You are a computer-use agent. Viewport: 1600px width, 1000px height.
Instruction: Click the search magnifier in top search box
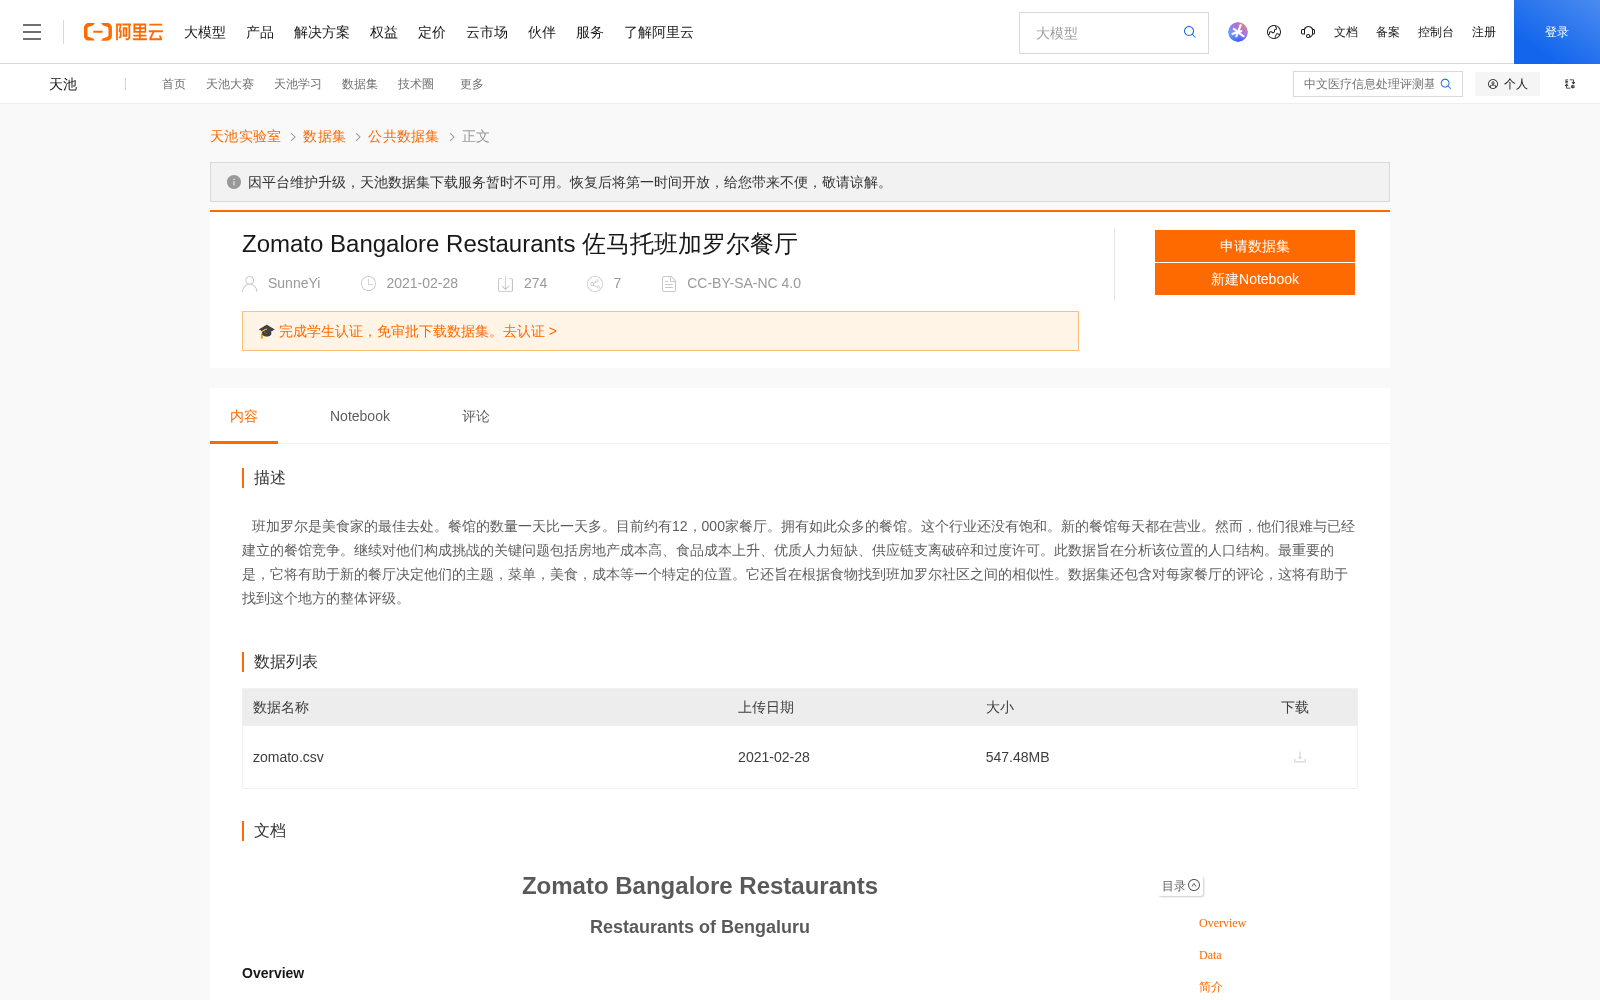[1190, 32]
